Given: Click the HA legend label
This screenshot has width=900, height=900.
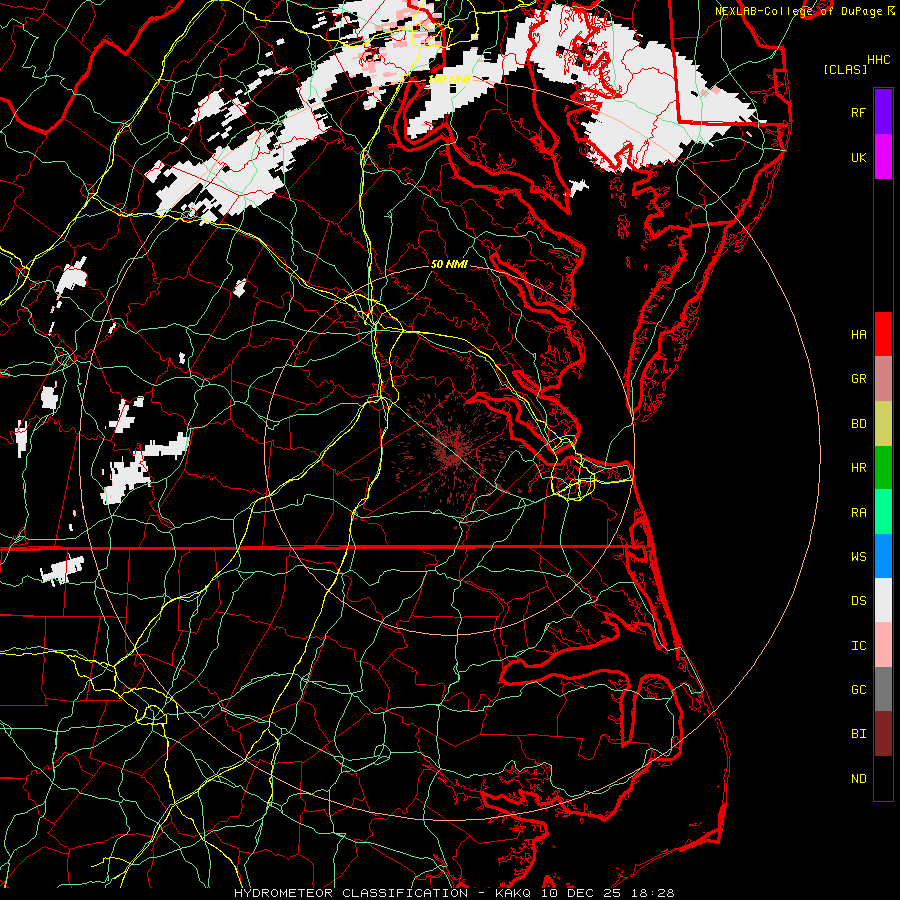Looking at the screenshot, I should click(x=858, y=334).
